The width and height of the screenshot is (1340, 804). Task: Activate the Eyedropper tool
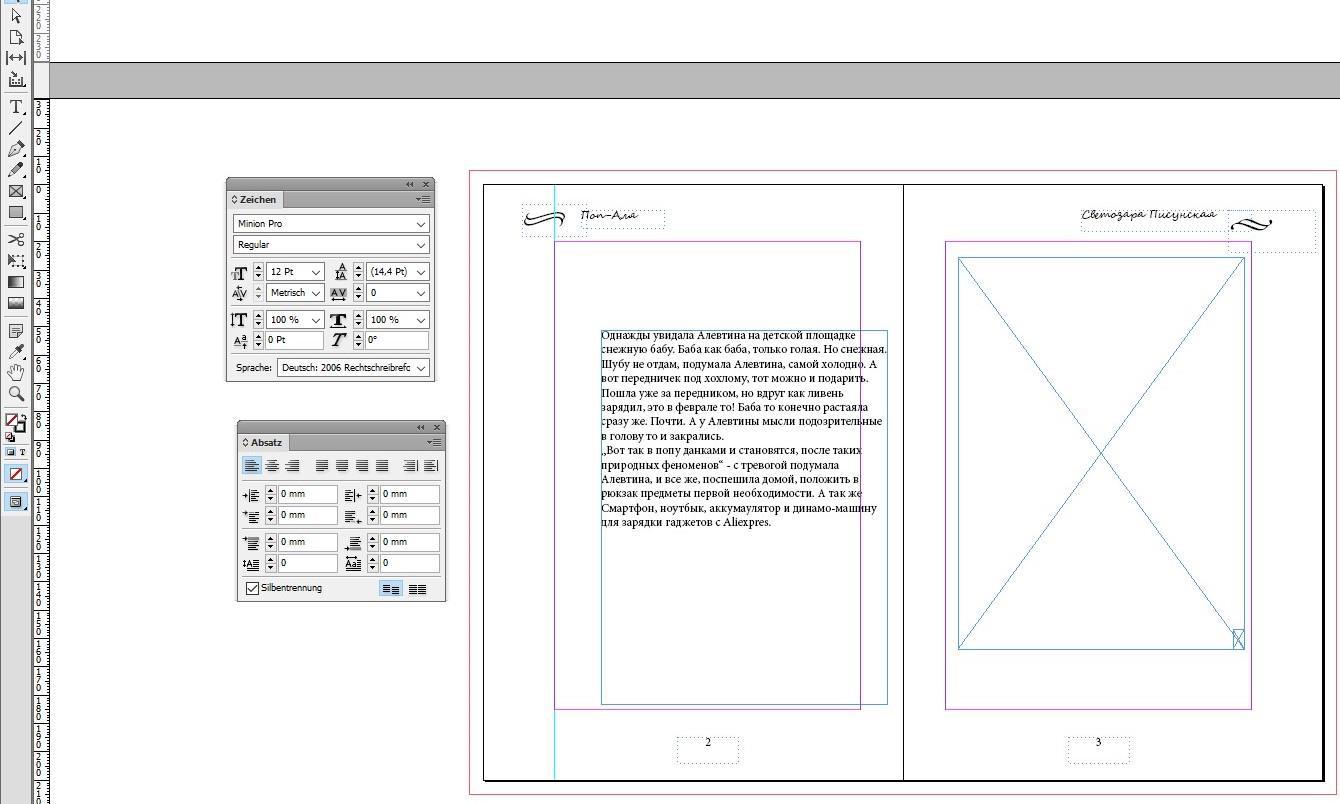15,352
